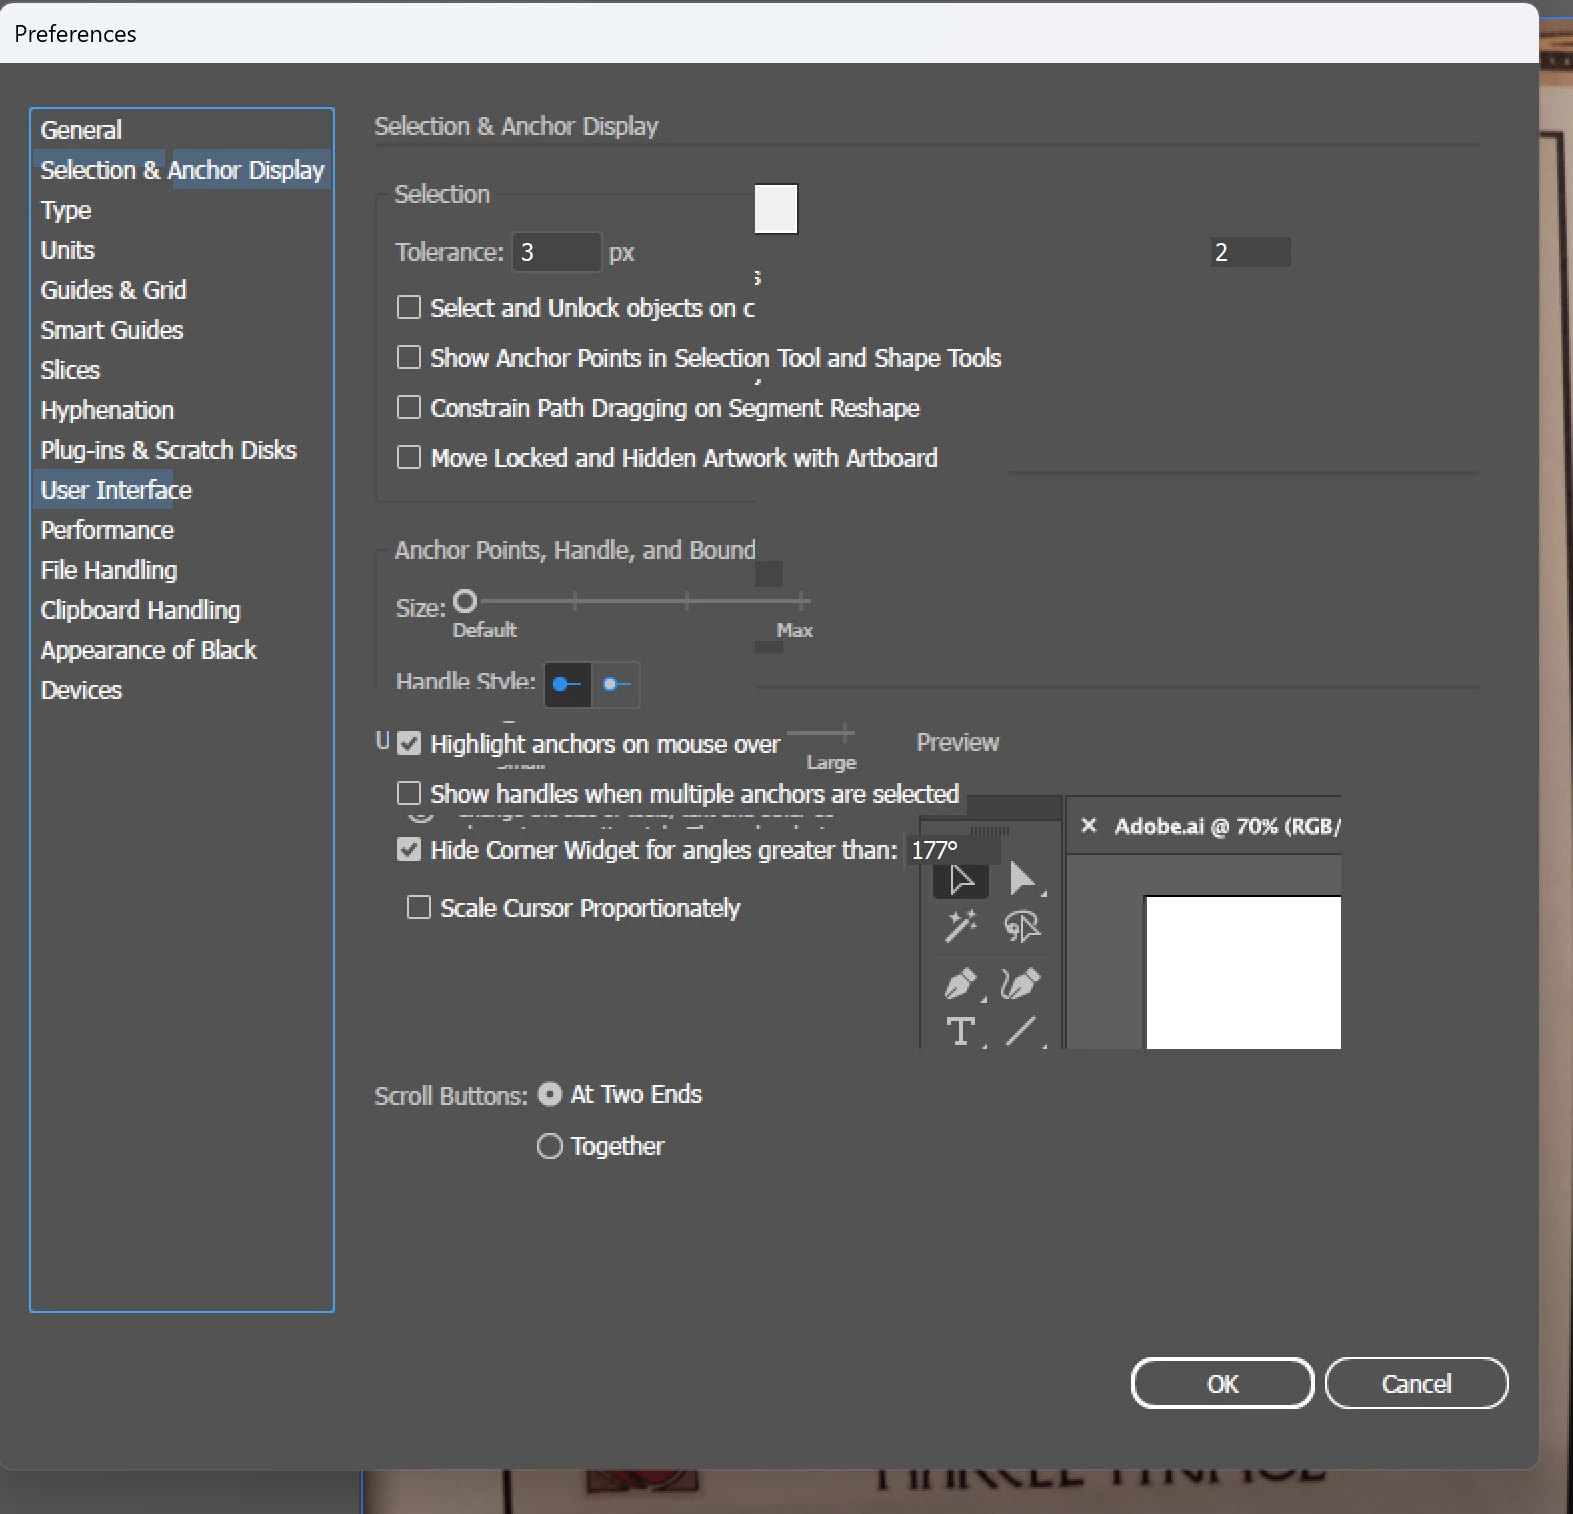Click the anchor Size slider handle
Viewport: 1573px width, 1514px height.
(x=465, y=601)
